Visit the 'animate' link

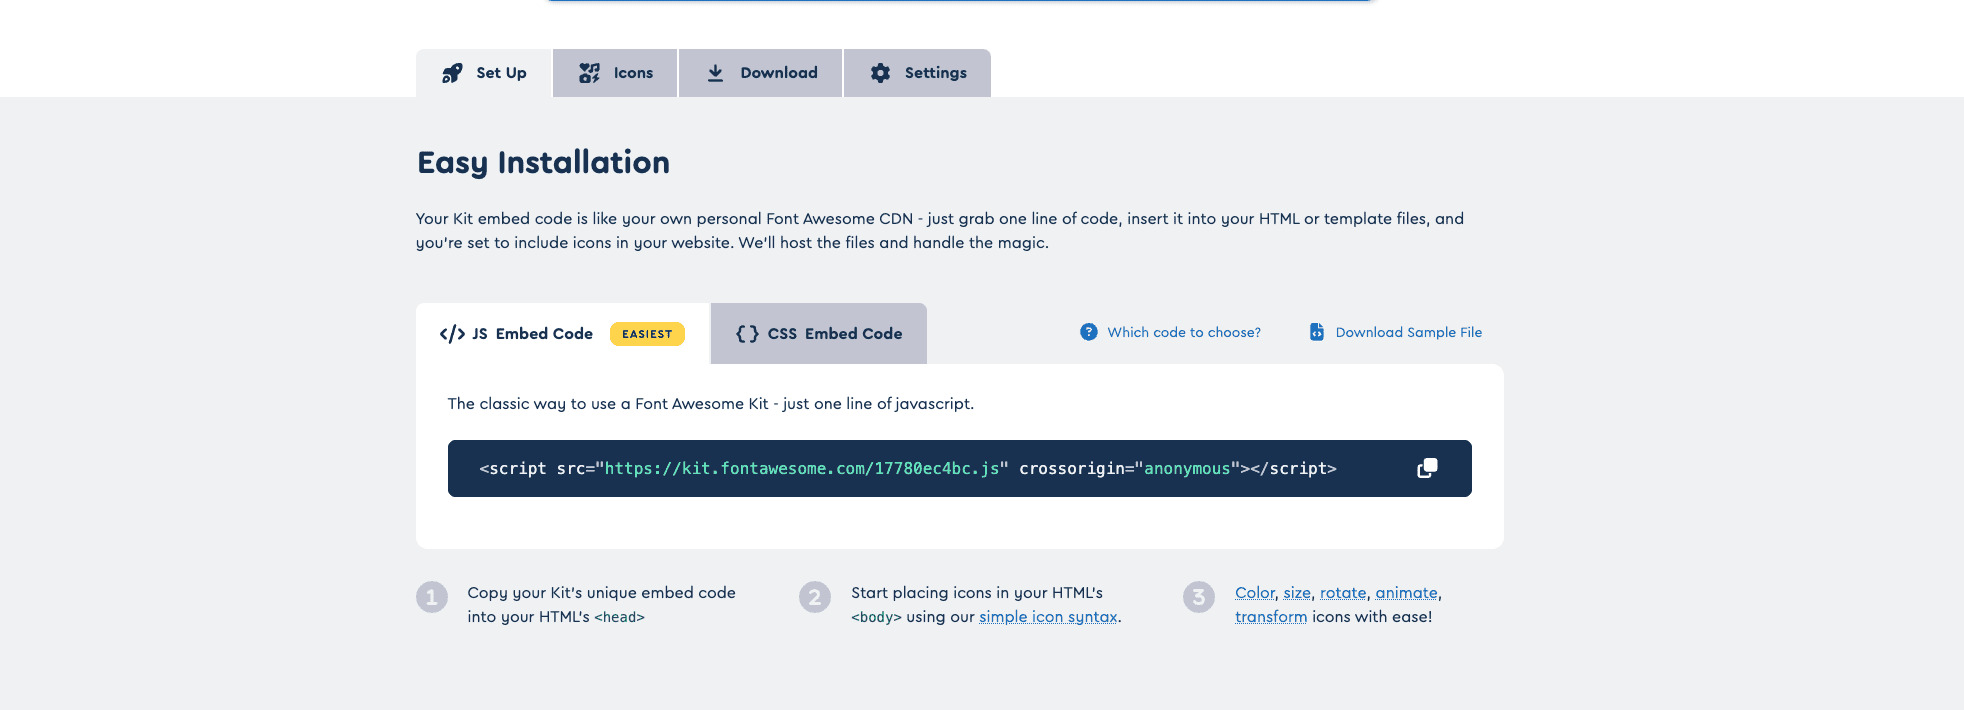tap(1405, 593)
